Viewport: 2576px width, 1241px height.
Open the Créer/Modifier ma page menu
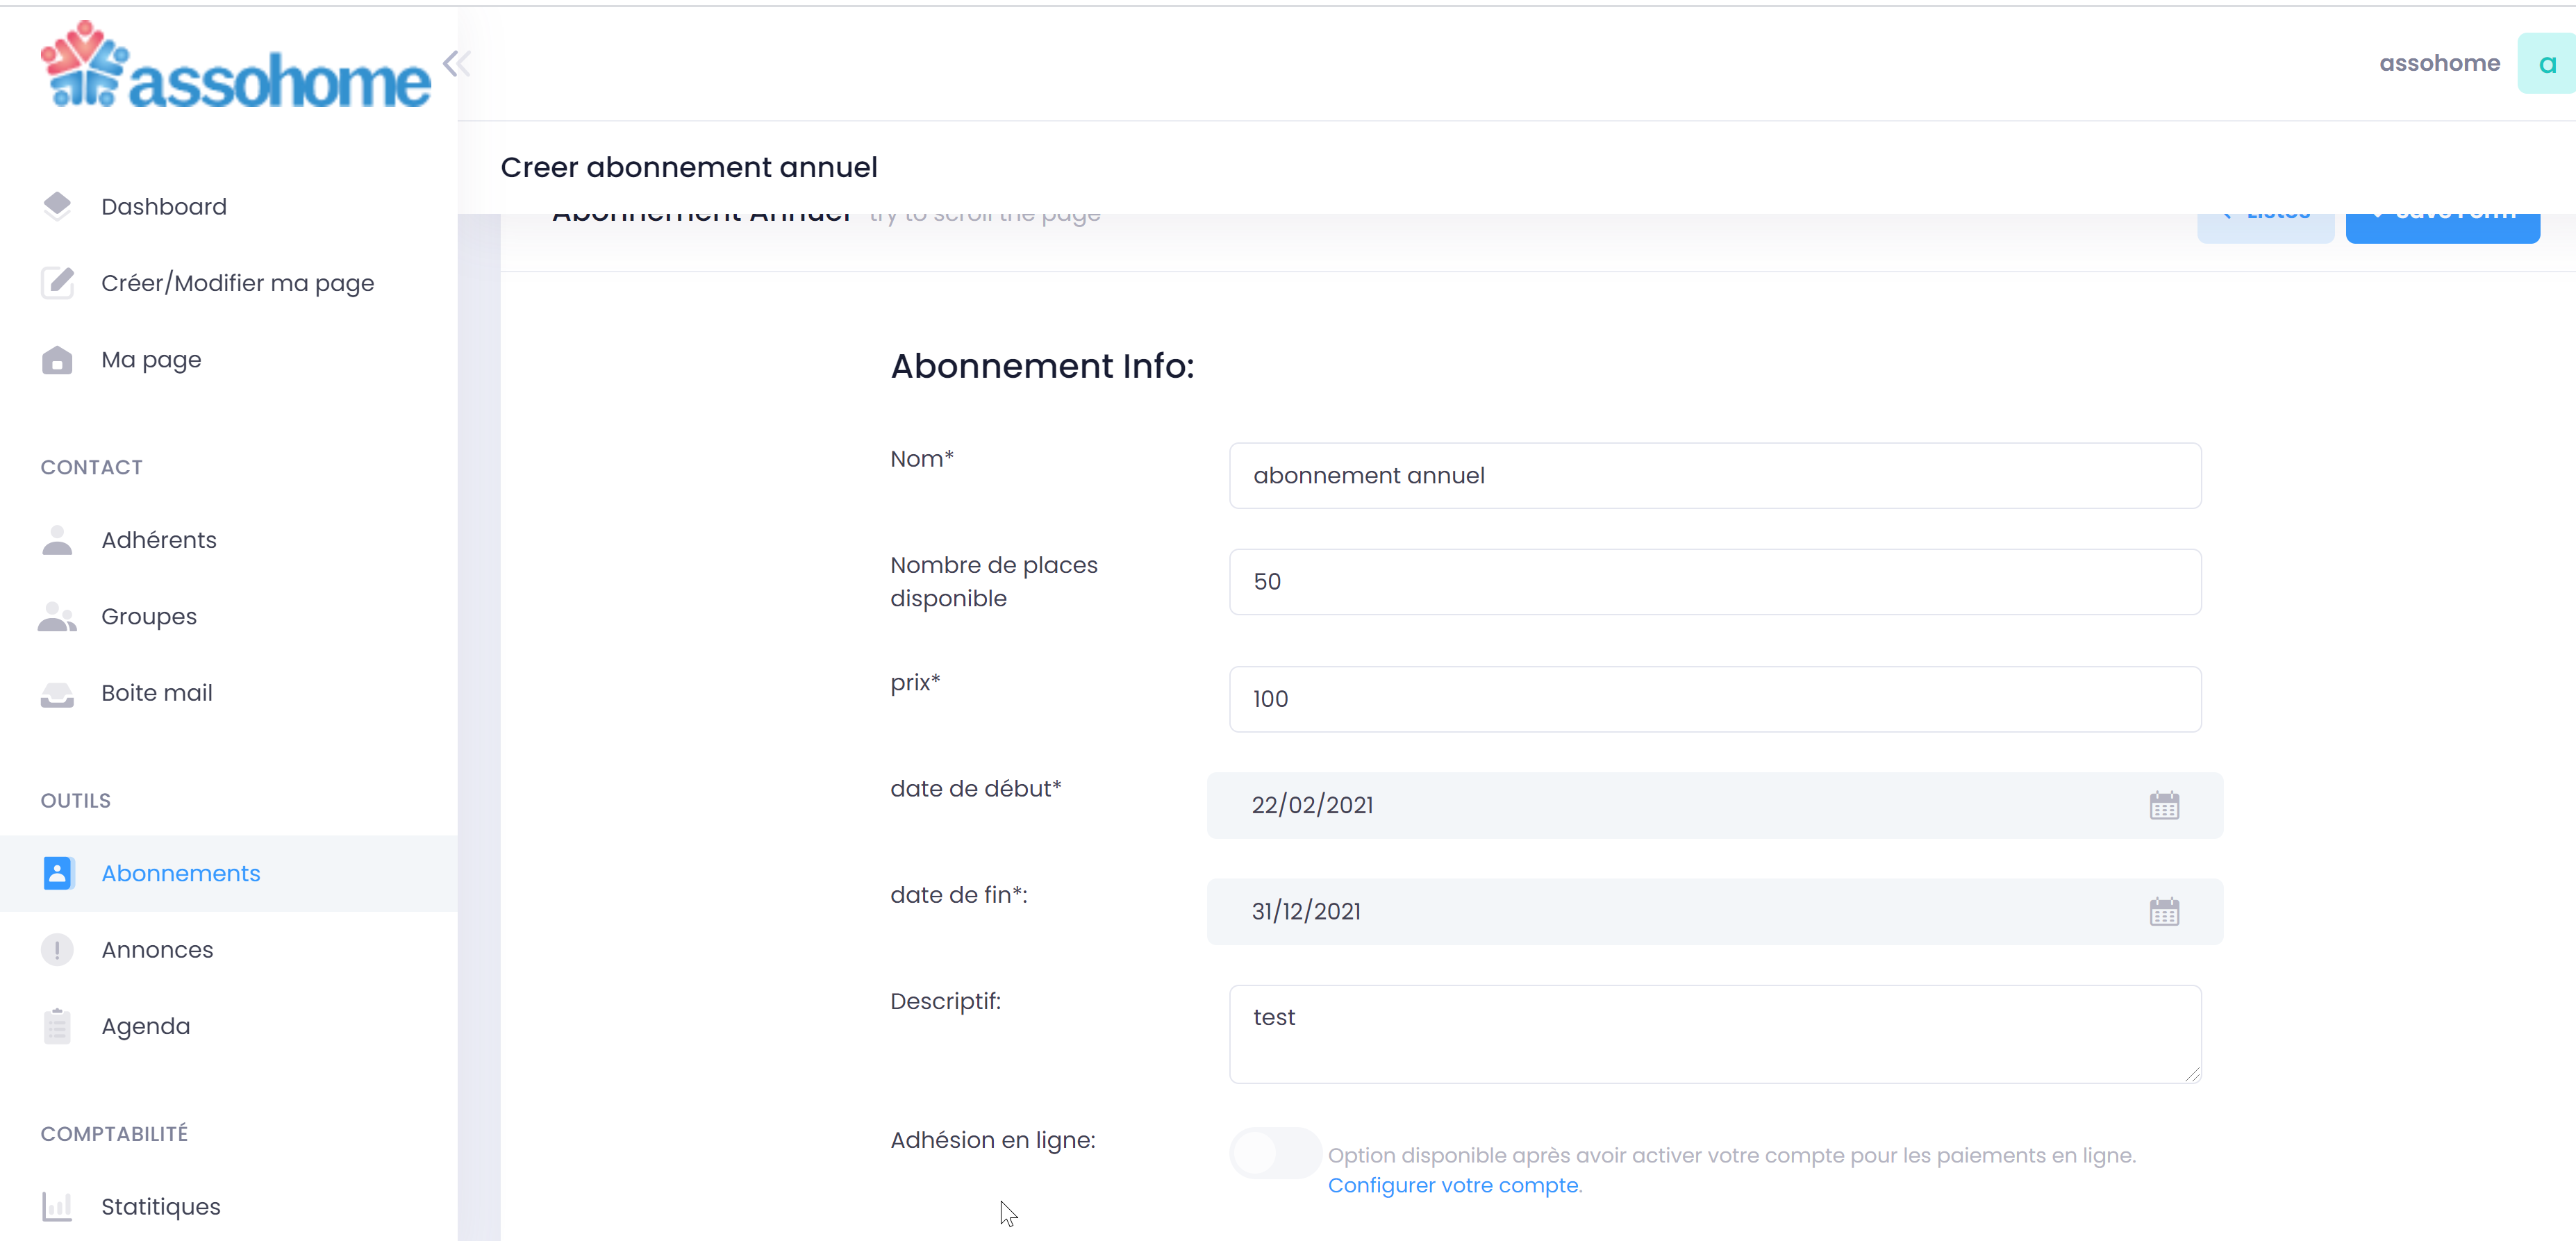(238, 281)
